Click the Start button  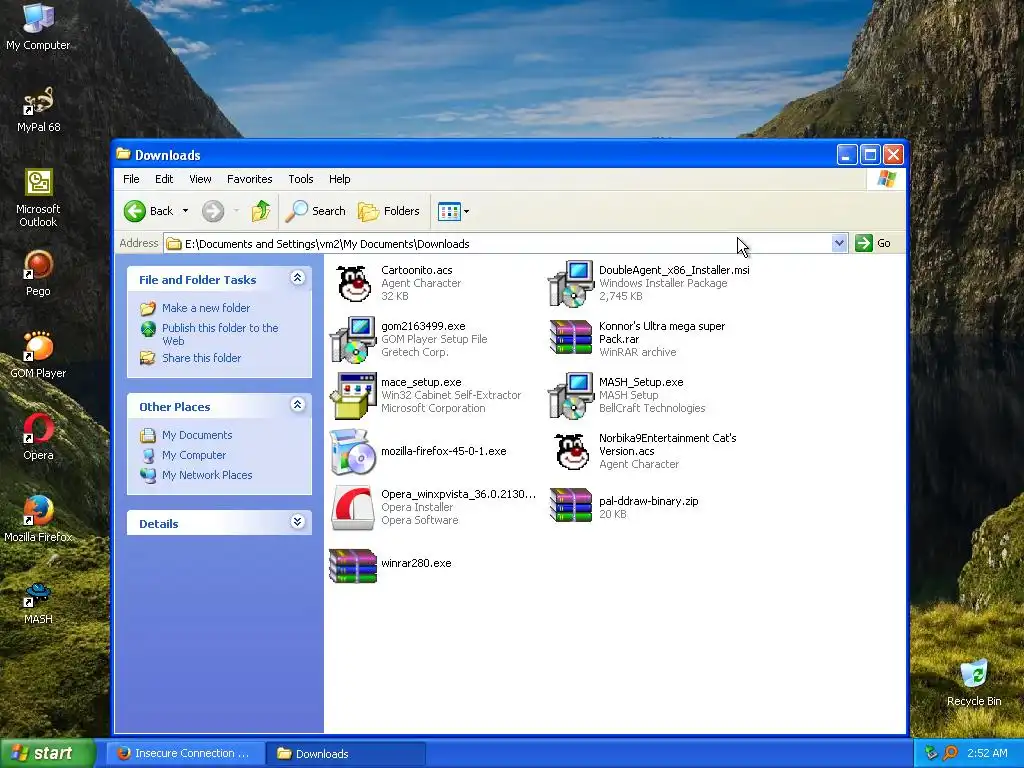coord(47,753)
